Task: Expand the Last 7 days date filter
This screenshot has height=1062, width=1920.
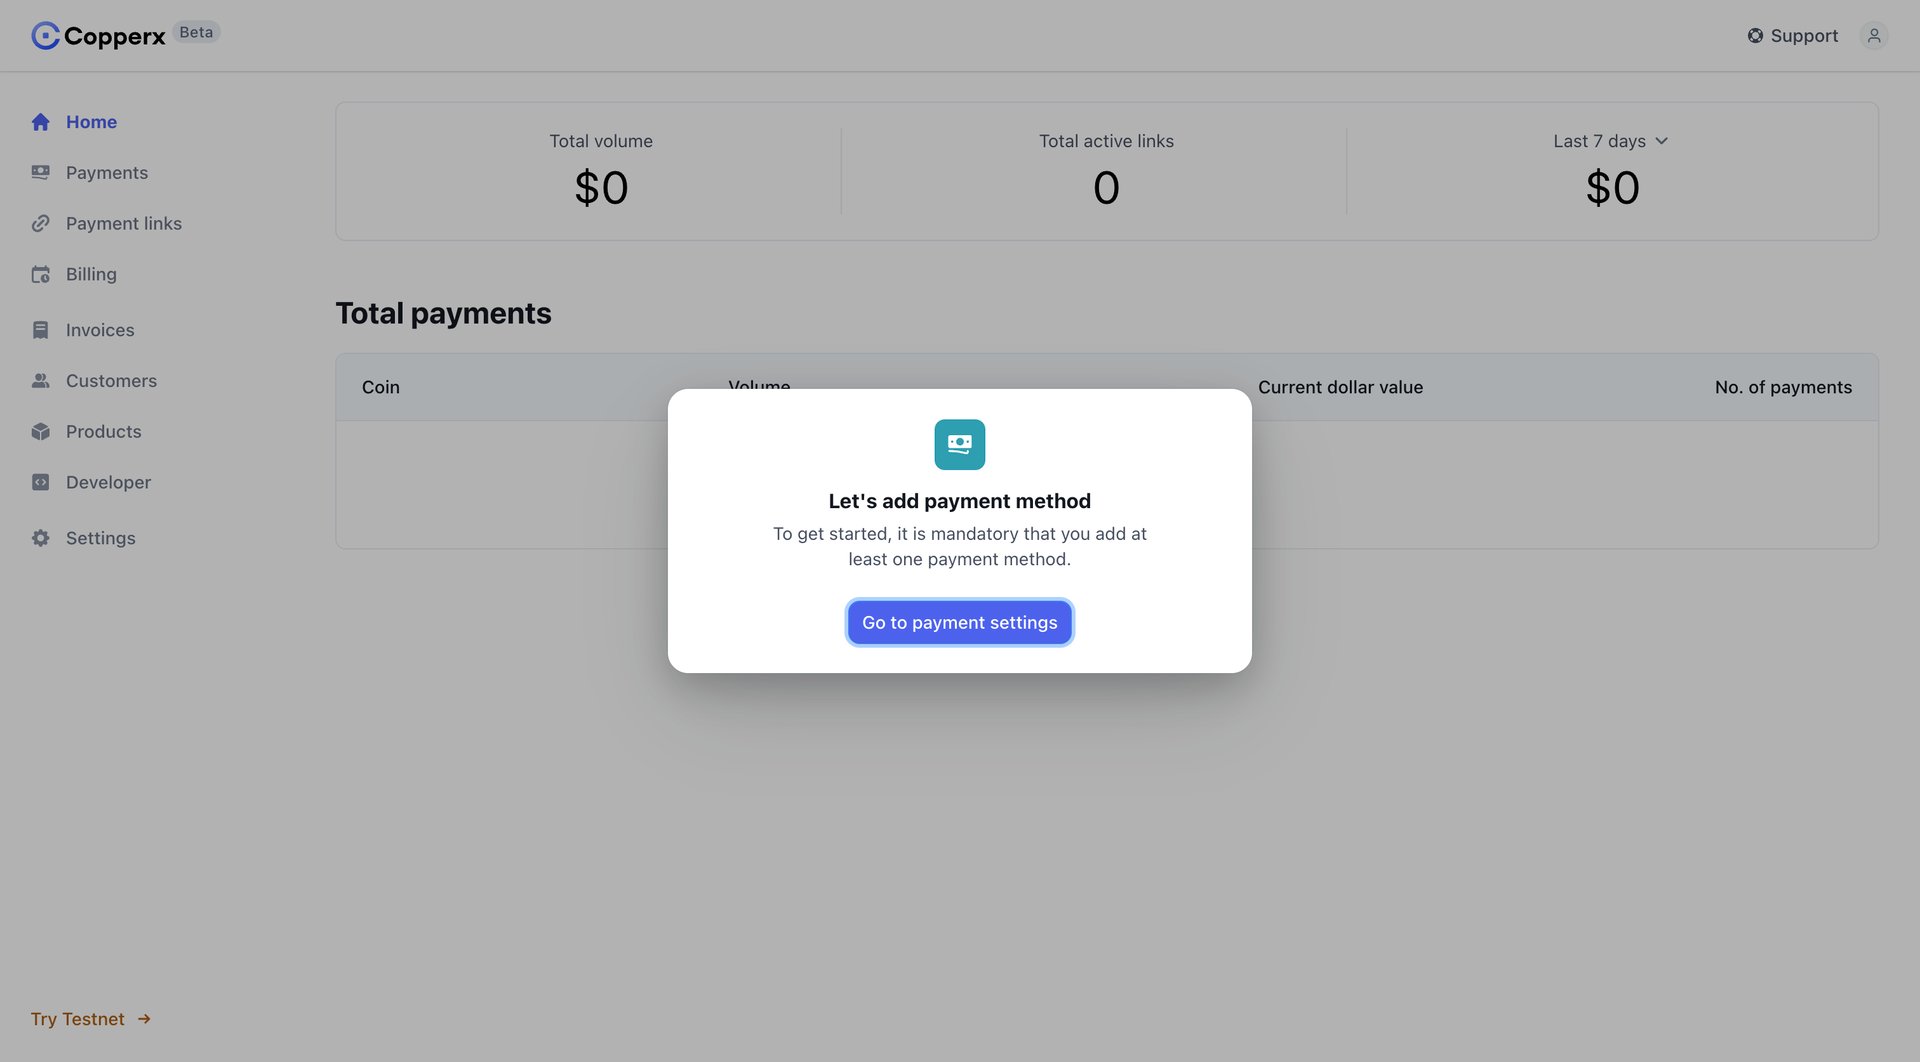Action: 1598,141
